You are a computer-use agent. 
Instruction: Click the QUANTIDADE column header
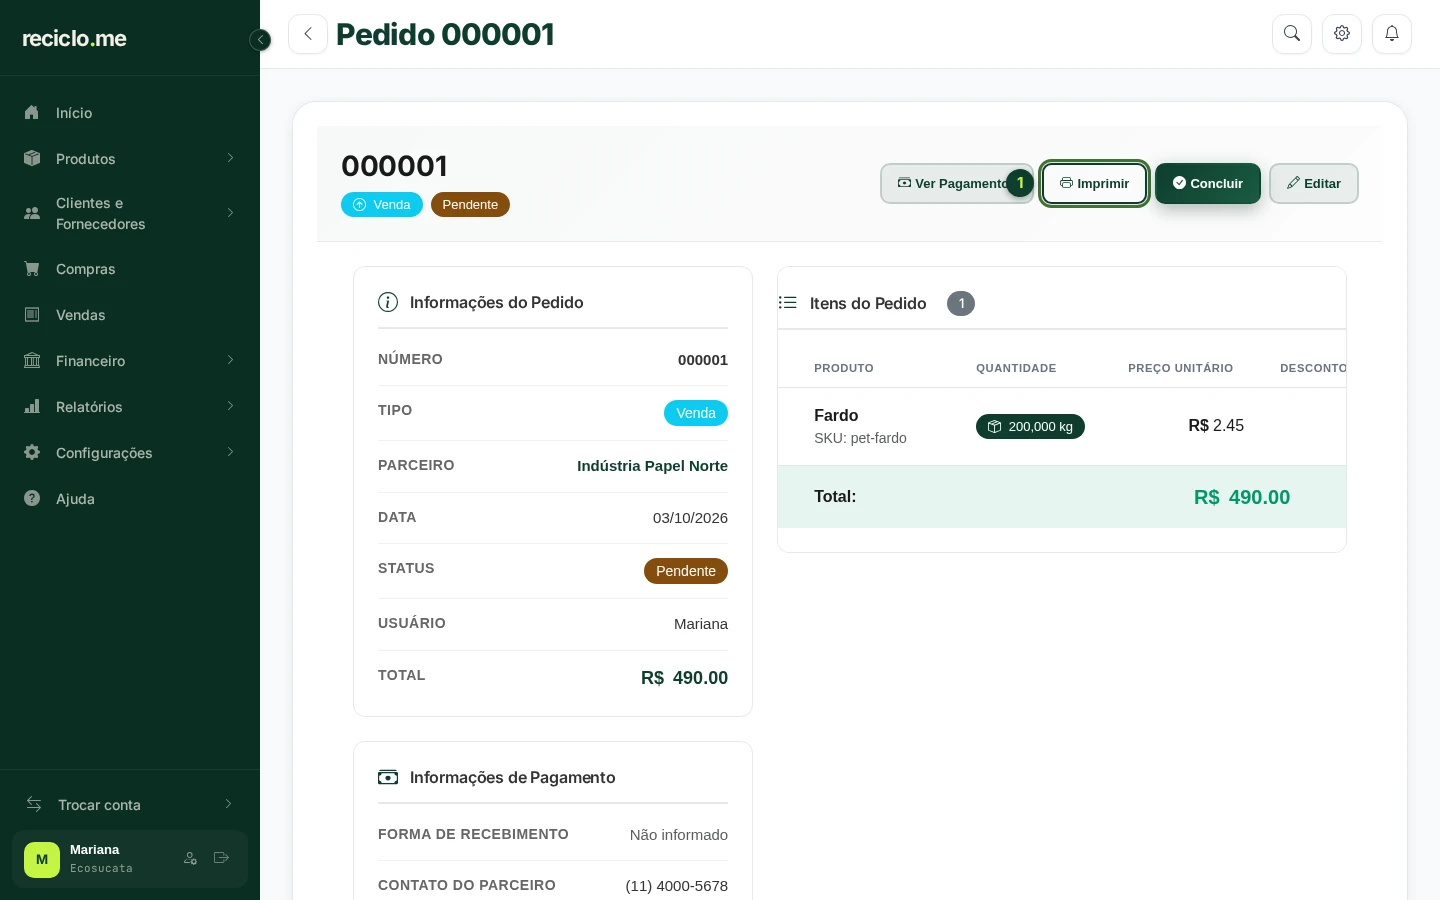click(1016, 368)
